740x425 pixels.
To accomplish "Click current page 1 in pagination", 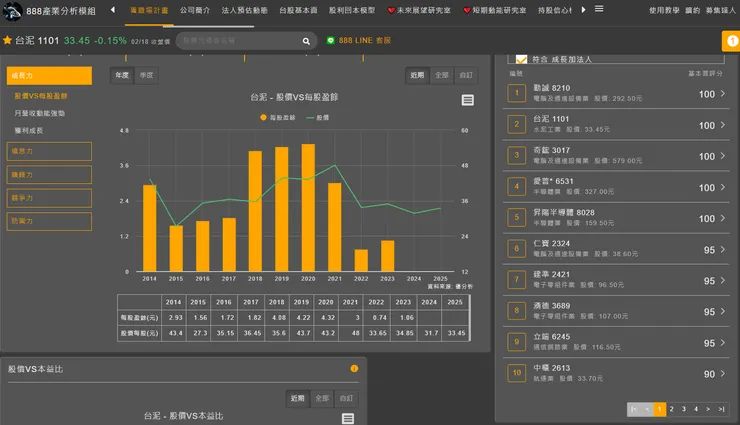I will click(659, 409).
